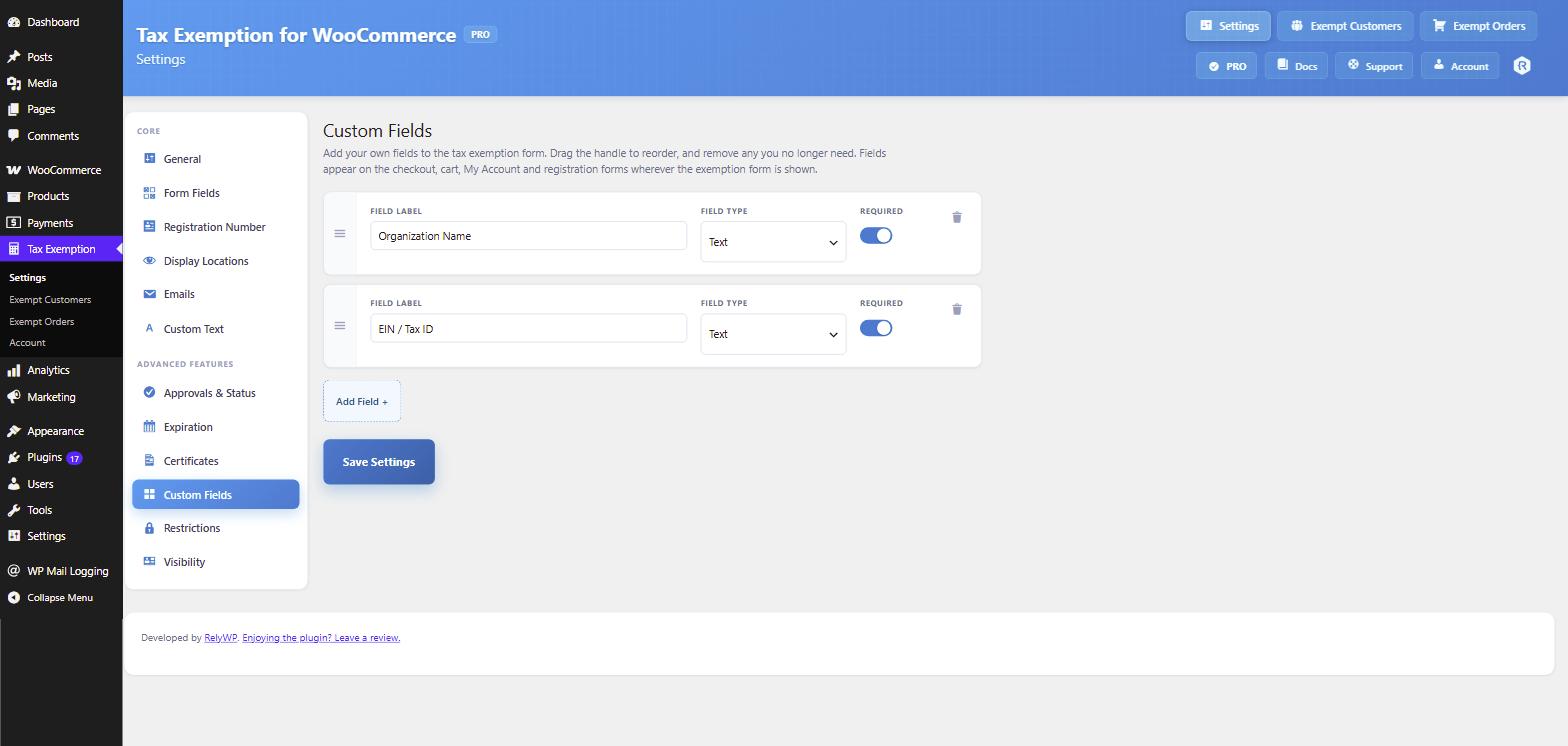This screenshot has height=746, width=1568.
Task: Open the Custom Text tab
Action: click(216, 329)
